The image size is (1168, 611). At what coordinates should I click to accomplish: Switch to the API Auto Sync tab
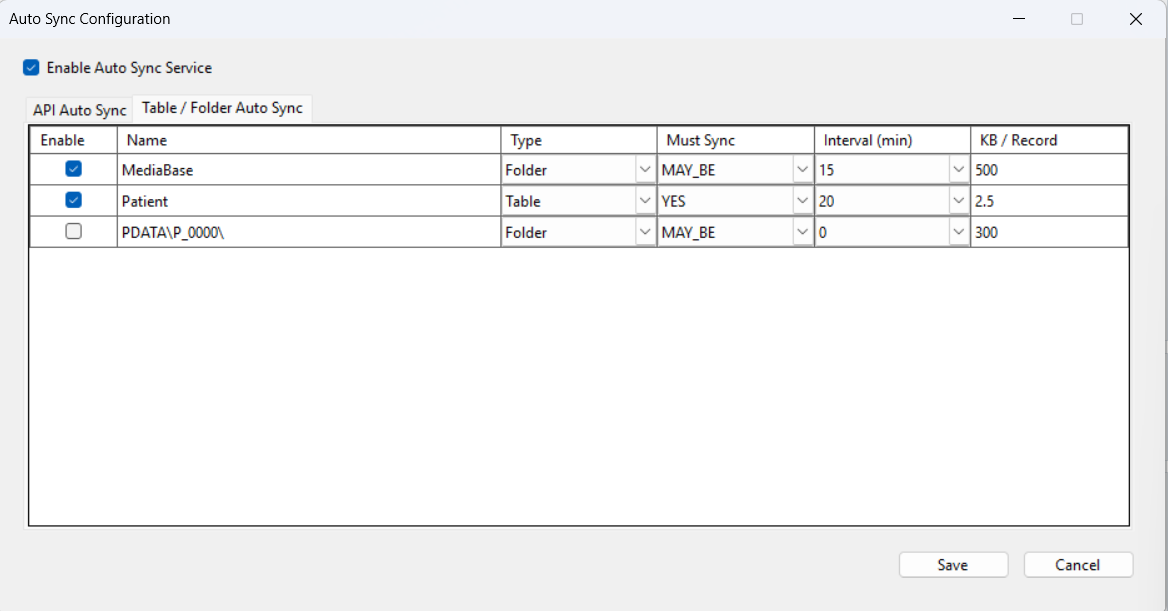tap(79, 110)
